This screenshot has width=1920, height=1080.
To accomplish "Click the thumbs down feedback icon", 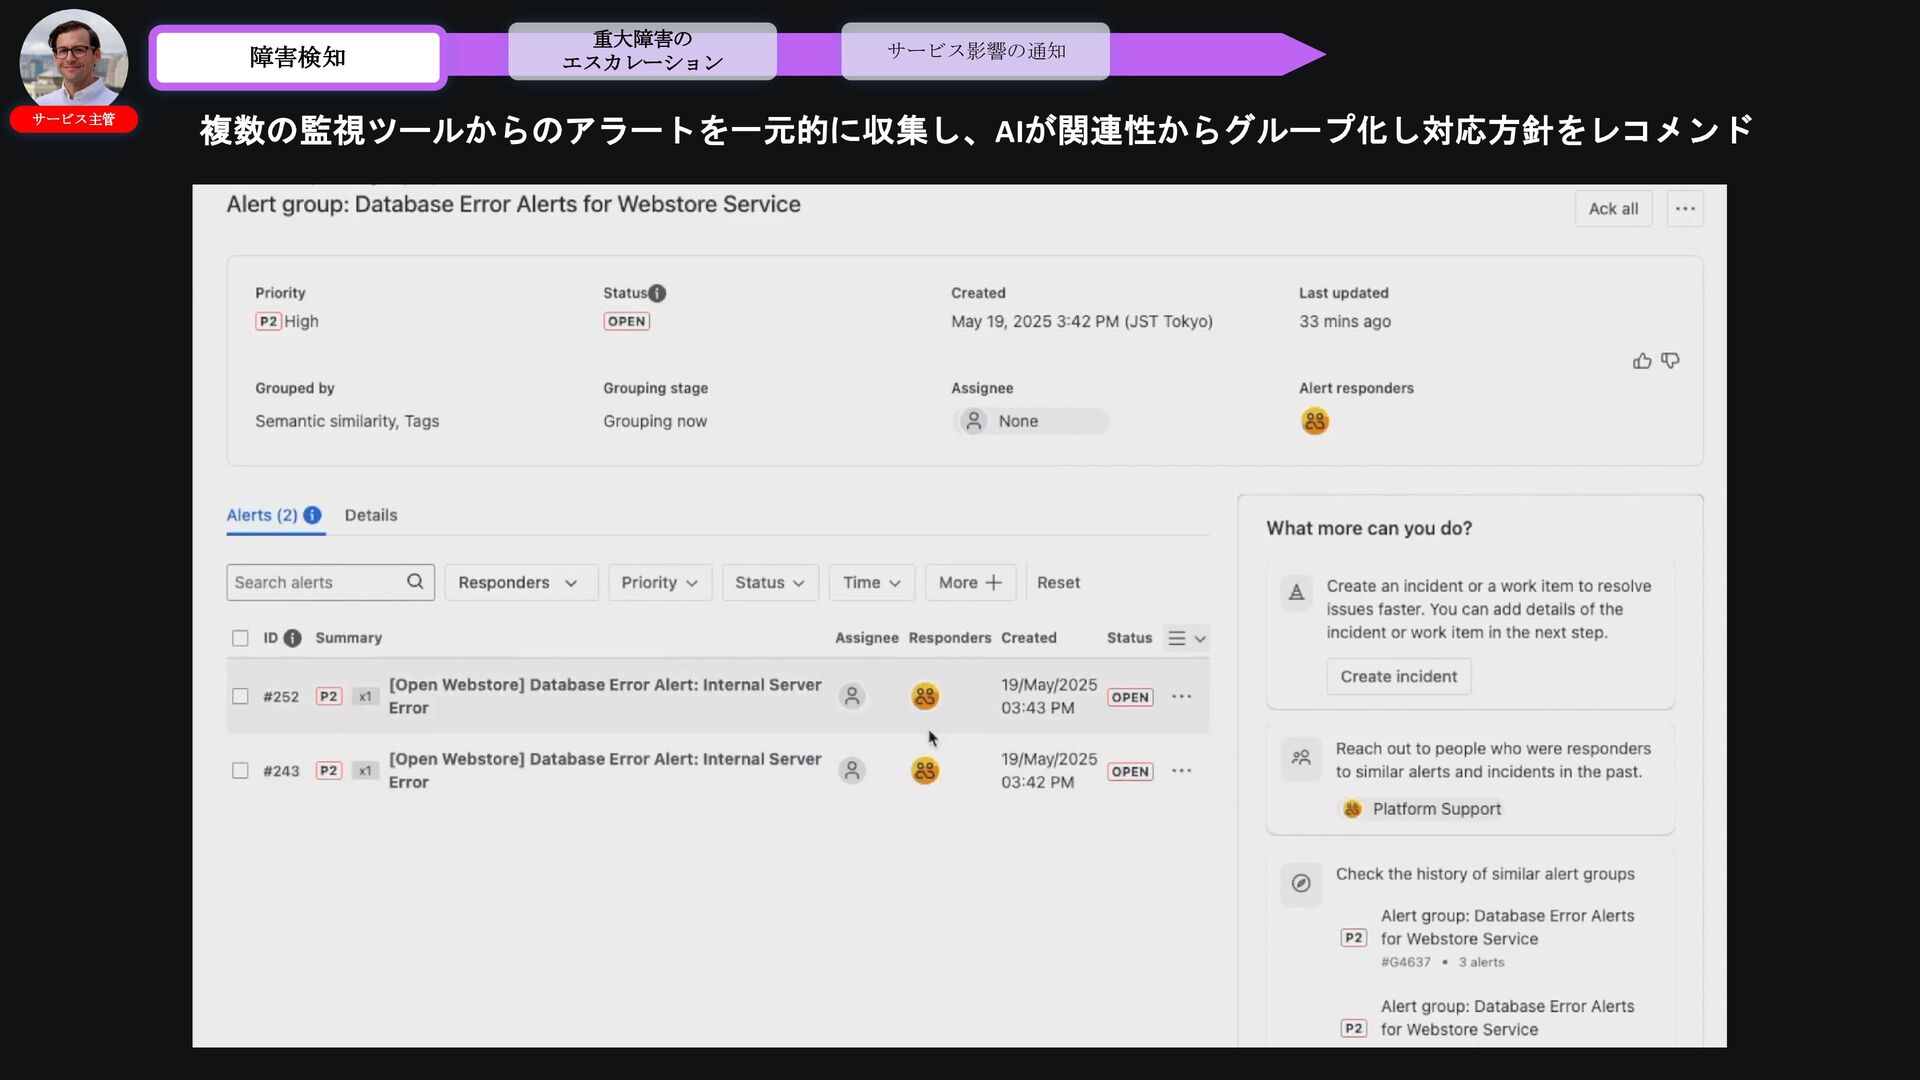I will tap(1670, 360).
